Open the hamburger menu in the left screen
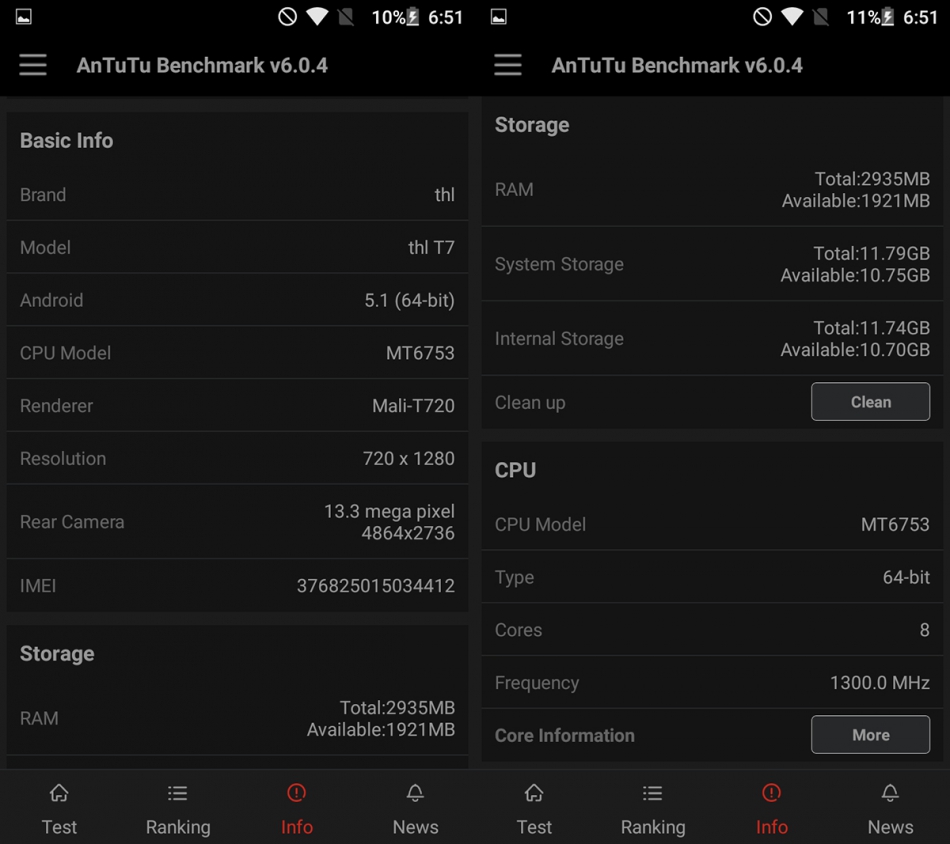This screenshot has width=950, height=844. pos(33,65)
